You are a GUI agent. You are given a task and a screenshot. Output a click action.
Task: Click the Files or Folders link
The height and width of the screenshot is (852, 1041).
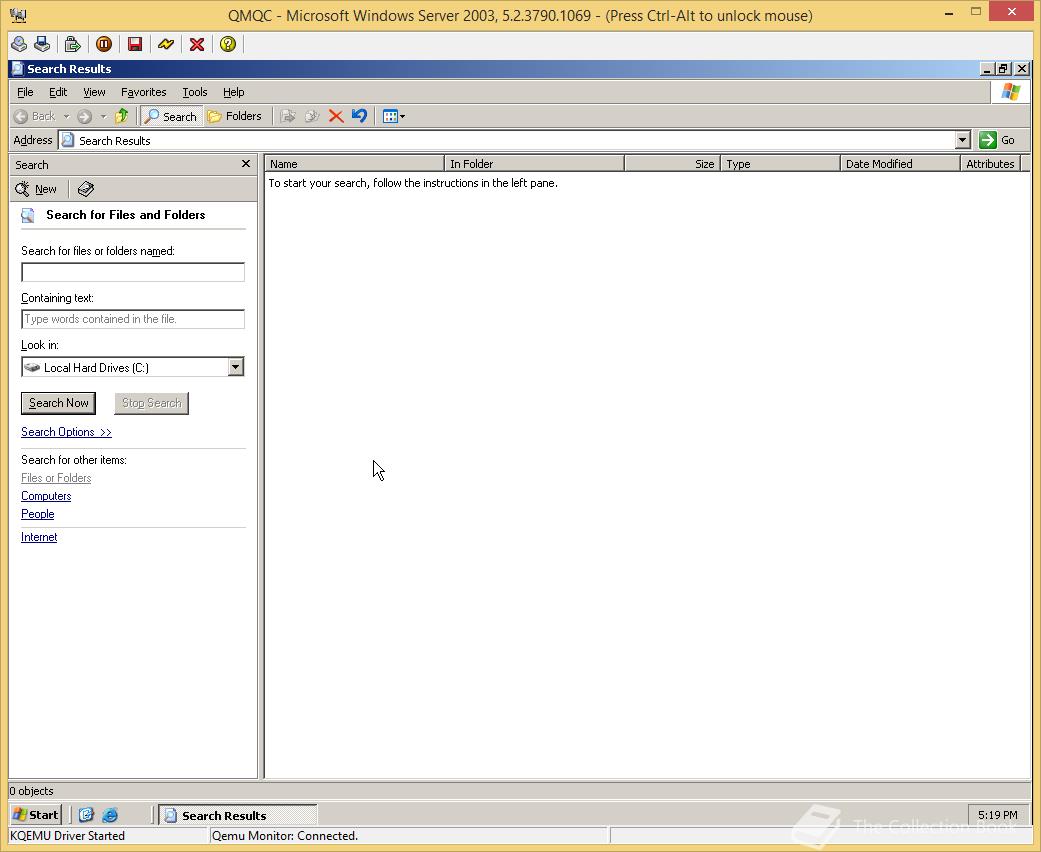(56, 478)
